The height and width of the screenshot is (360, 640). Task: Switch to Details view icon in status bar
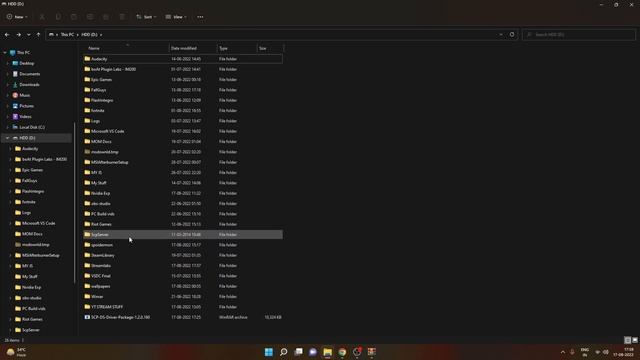pyautogui.click(x=628, y=340)
